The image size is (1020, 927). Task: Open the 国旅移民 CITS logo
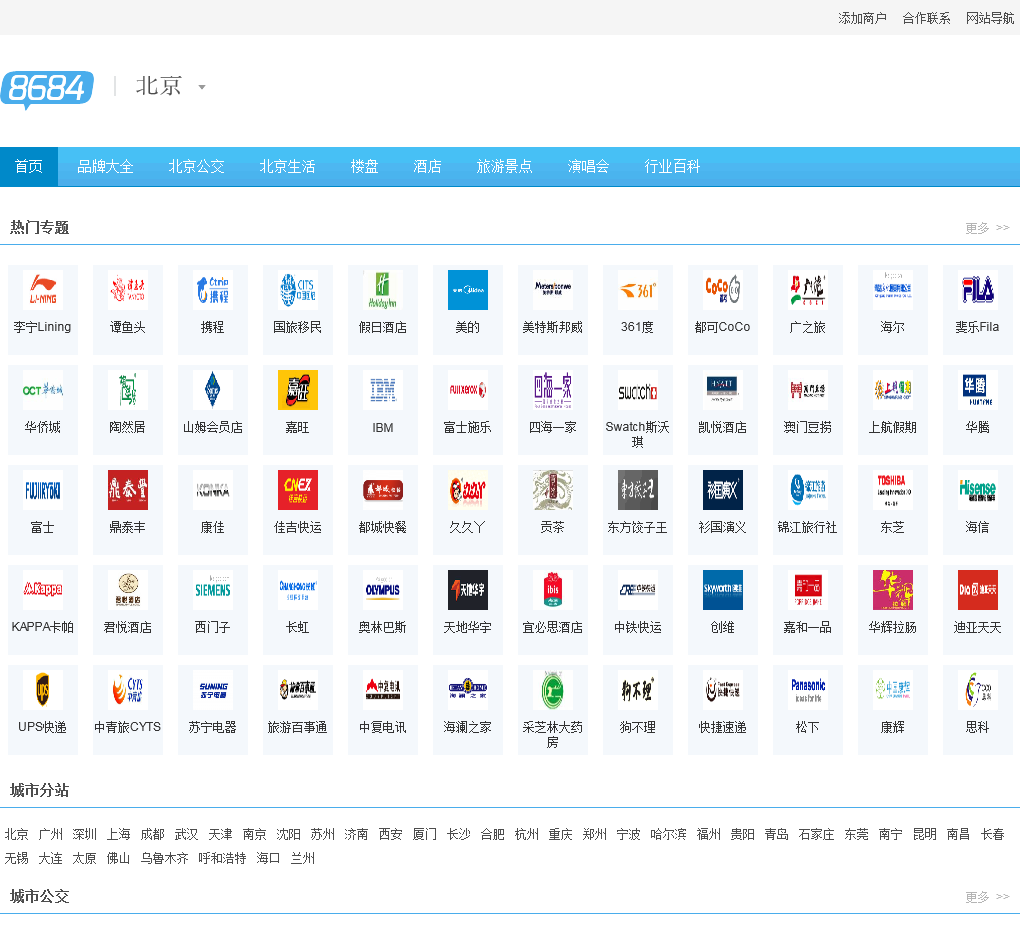coord(298,289)
